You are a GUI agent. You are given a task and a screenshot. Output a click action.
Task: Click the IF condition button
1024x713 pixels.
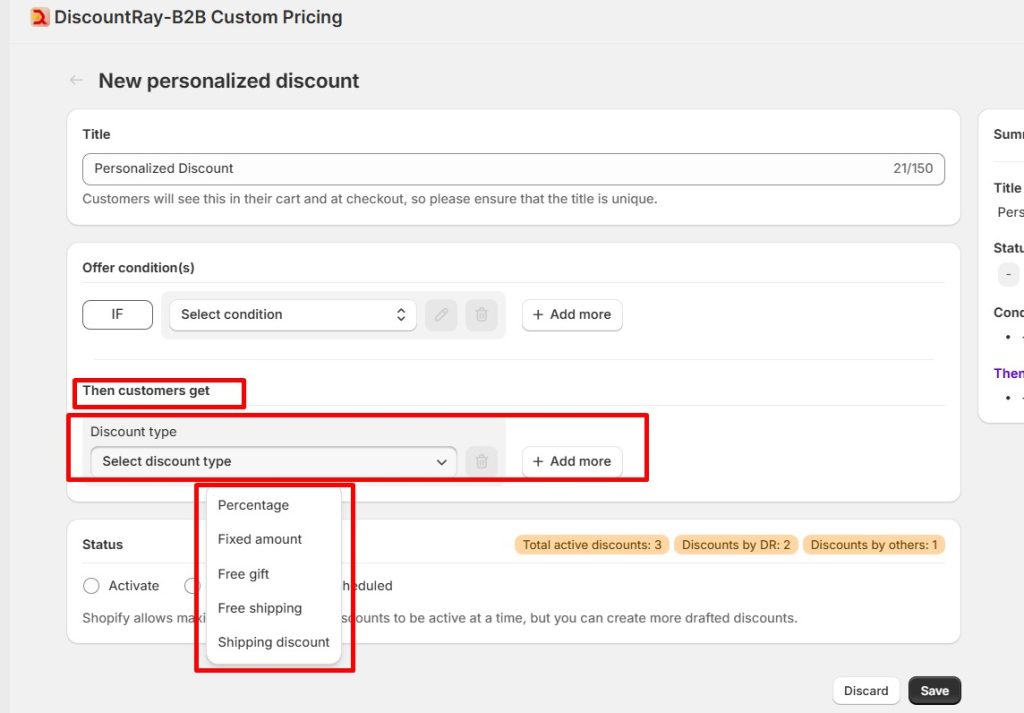pos(117,314)
